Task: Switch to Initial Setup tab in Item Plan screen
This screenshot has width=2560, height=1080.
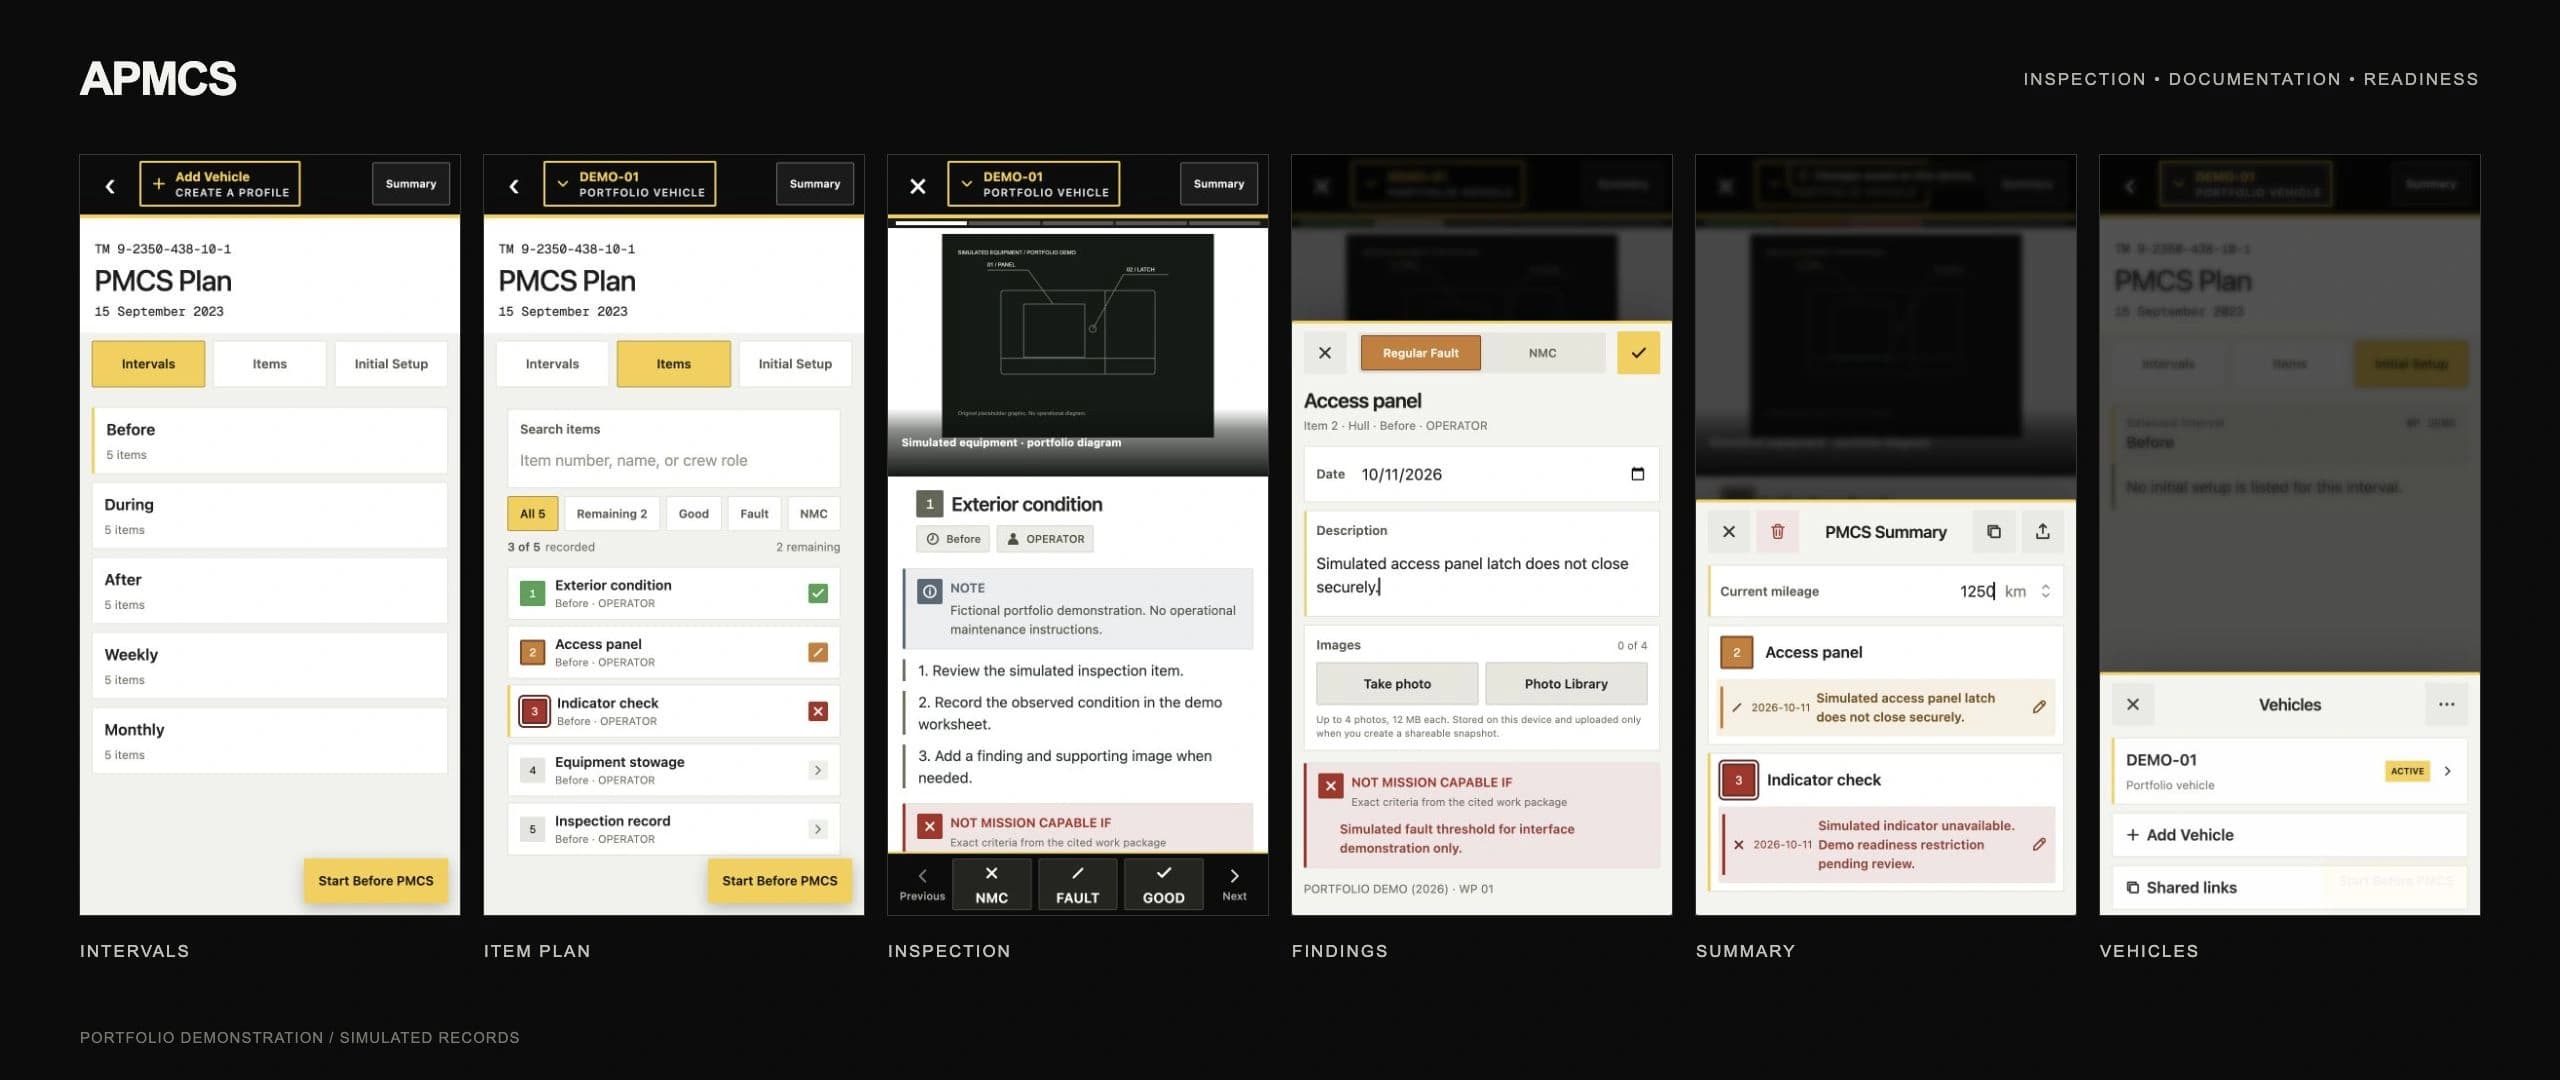Action: (795, 364)
